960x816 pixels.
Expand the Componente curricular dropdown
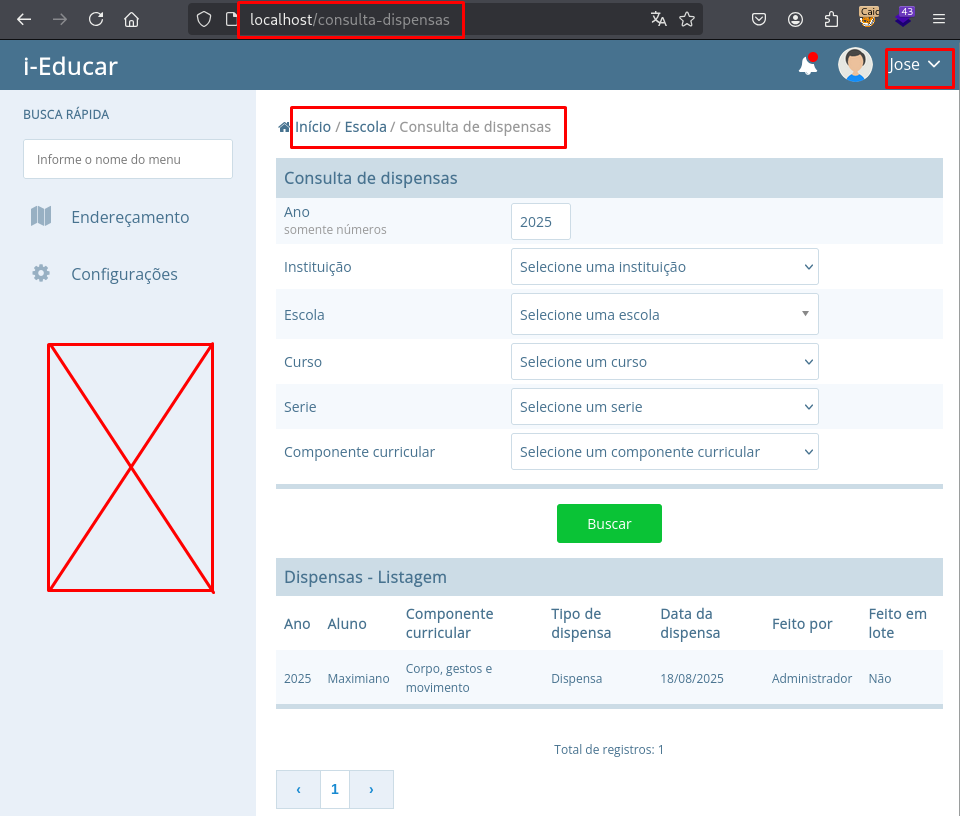click(x=664, y=452)
